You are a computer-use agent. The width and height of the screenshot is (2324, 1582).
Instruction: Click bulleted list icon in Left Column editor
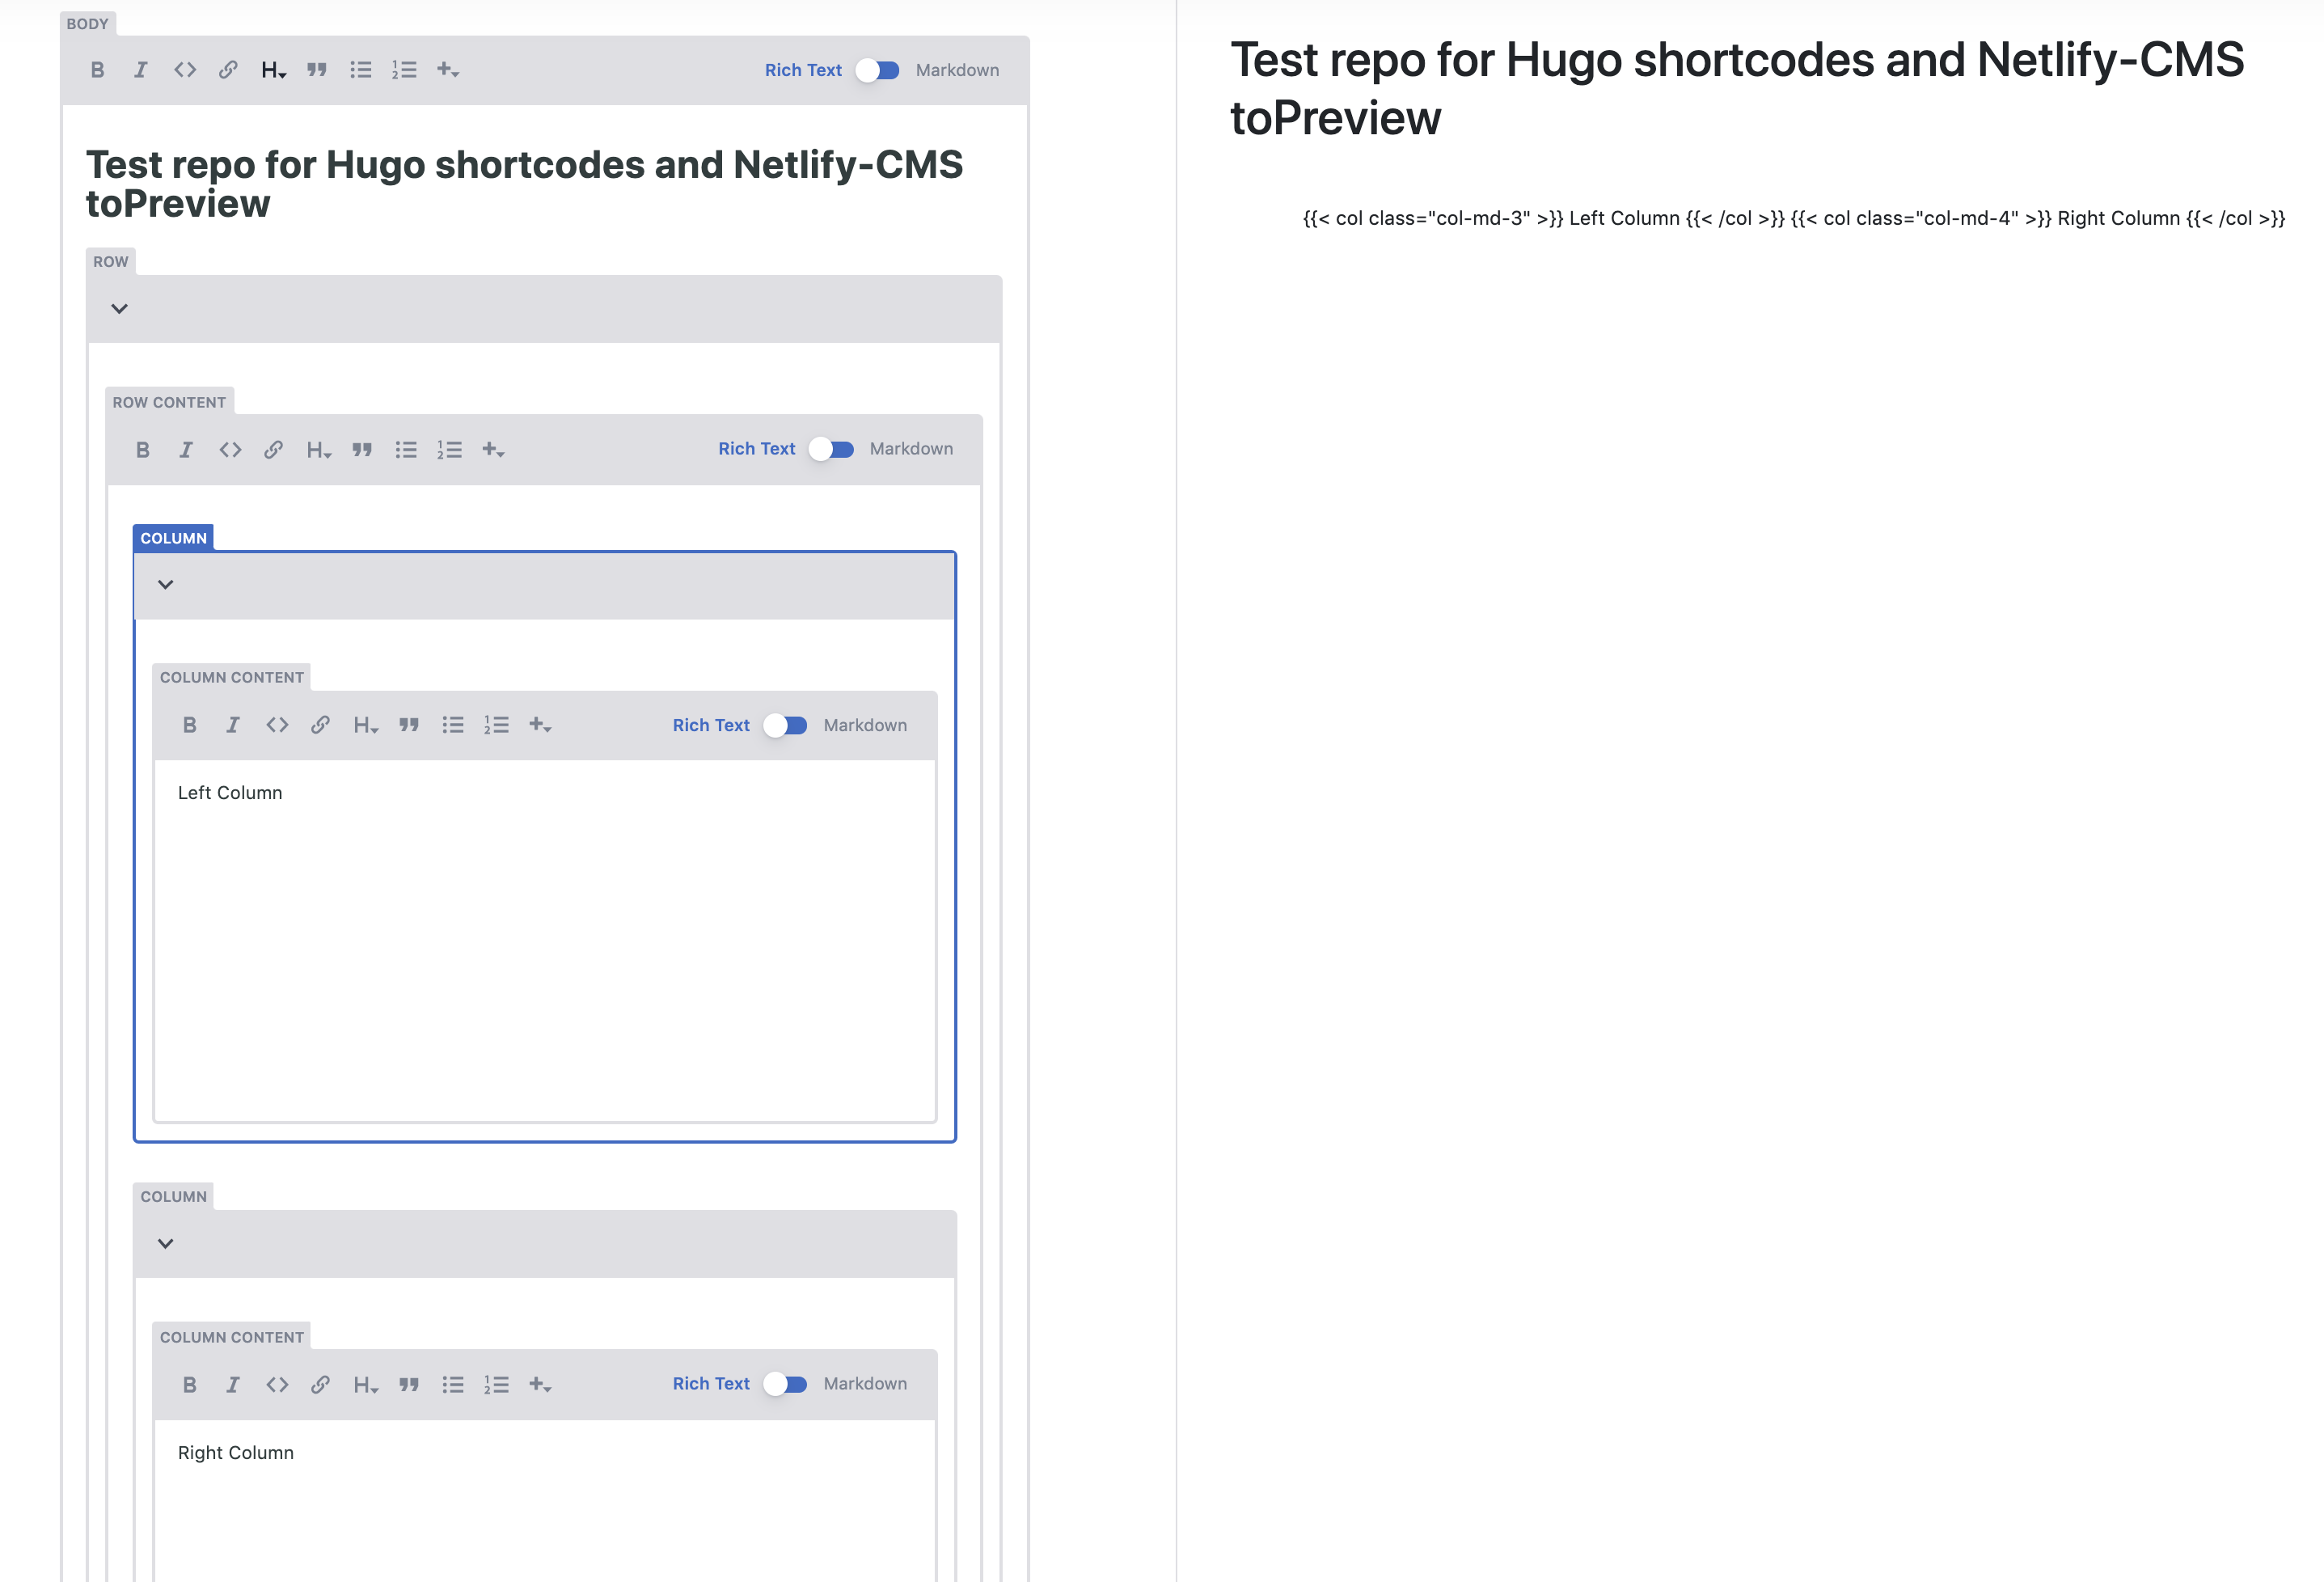tap(453, 725)
